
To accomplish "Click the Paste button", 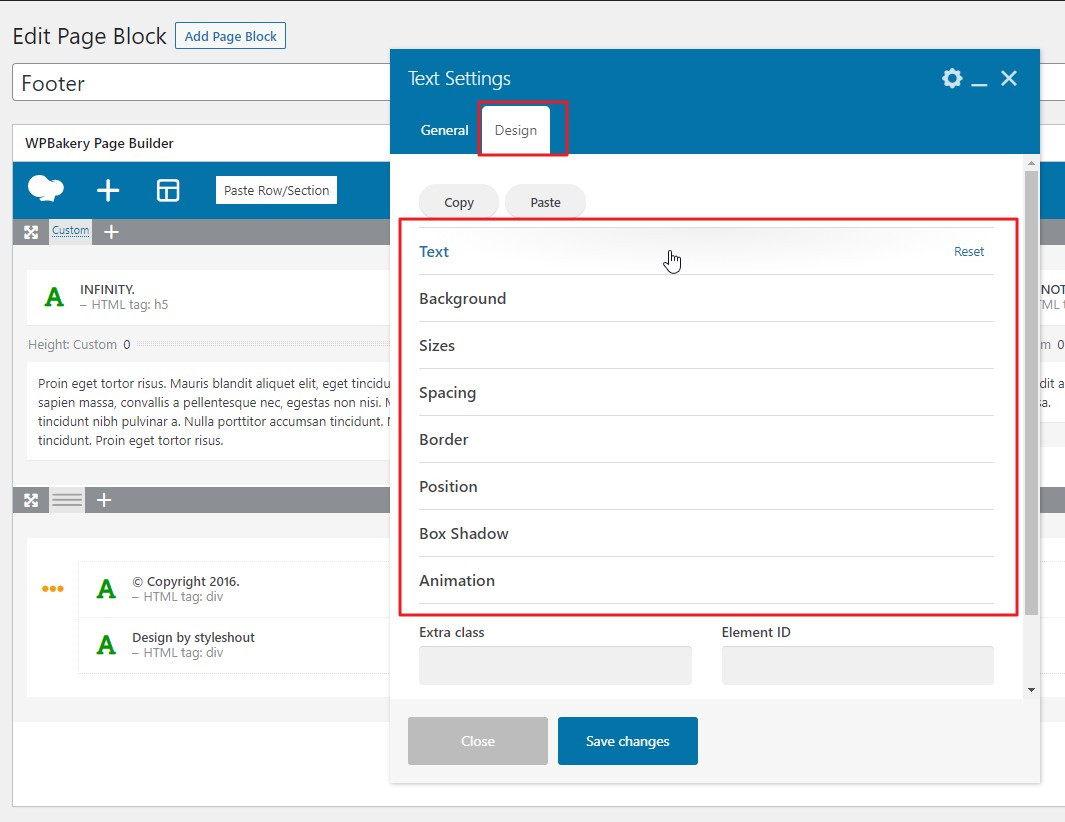I will click(545, 202).
